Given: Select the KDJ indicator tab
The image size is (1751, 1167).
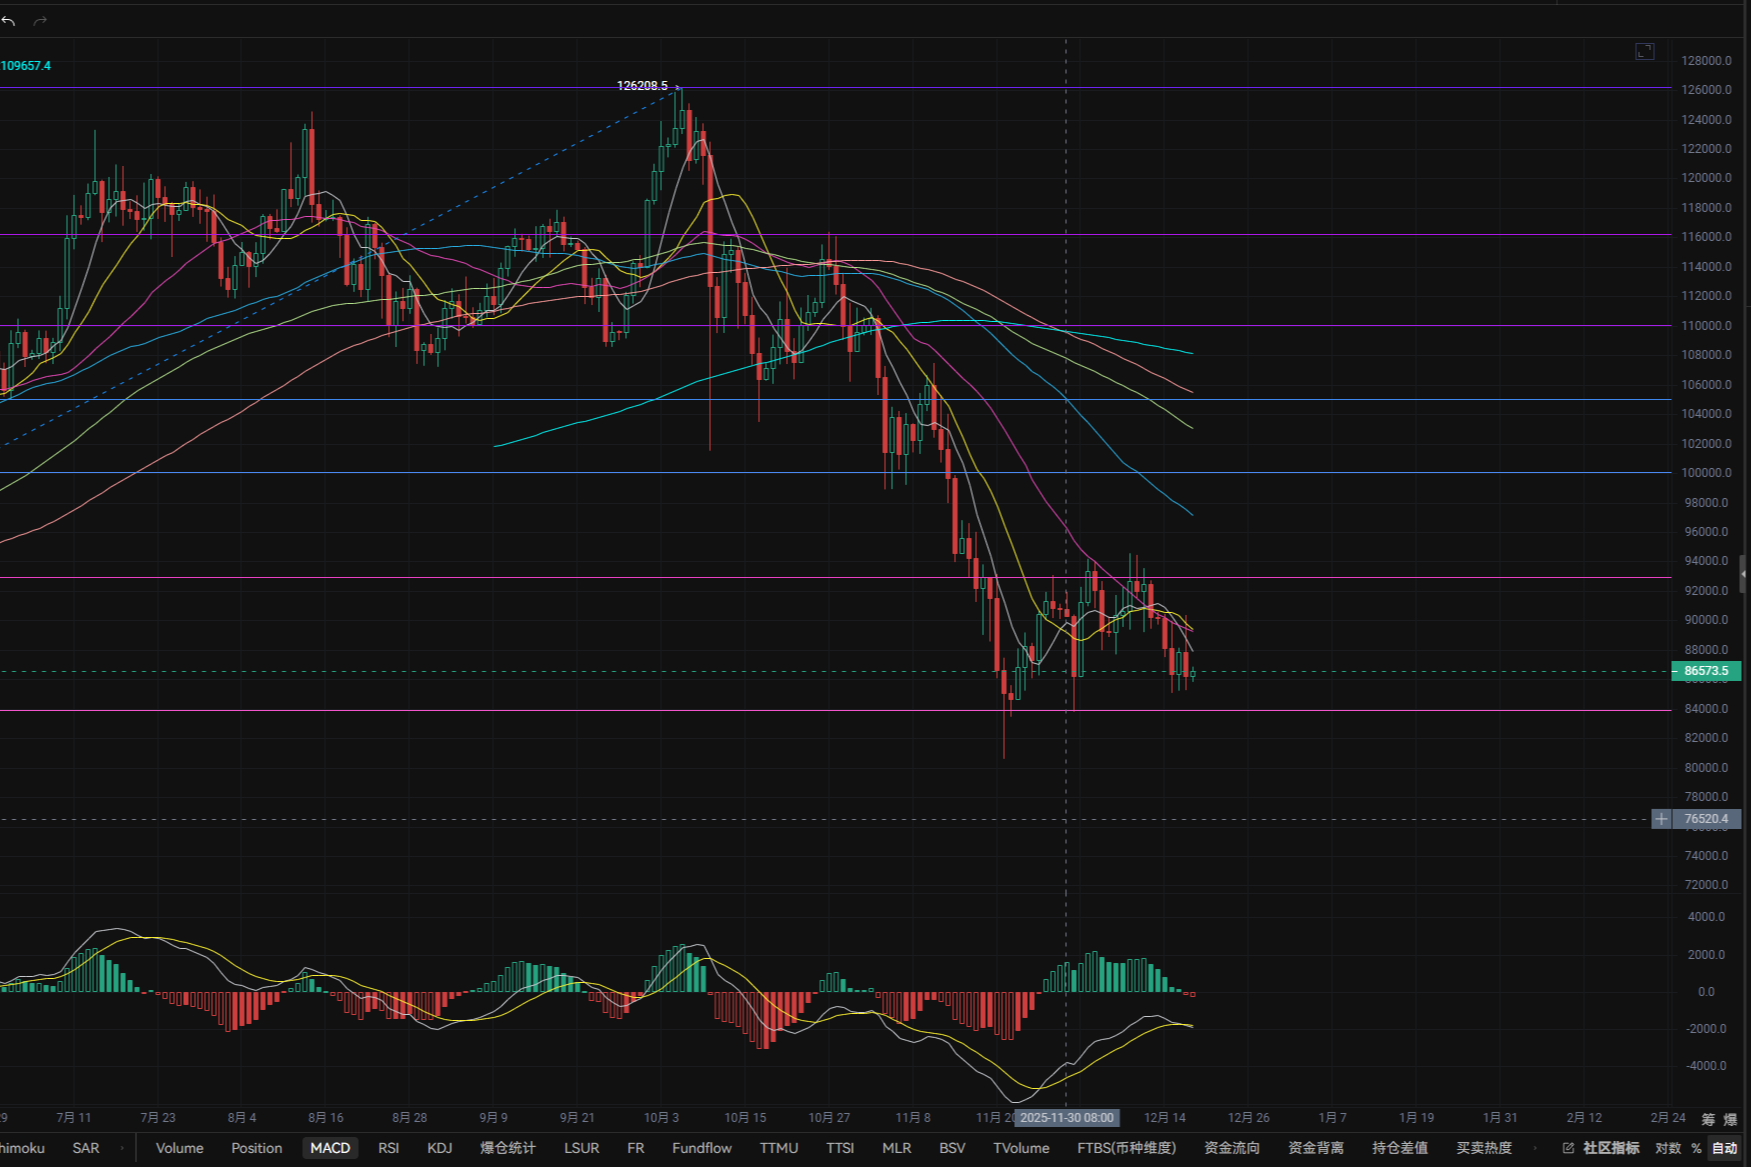Looking at the screenshot, I should click(440, 1148).
